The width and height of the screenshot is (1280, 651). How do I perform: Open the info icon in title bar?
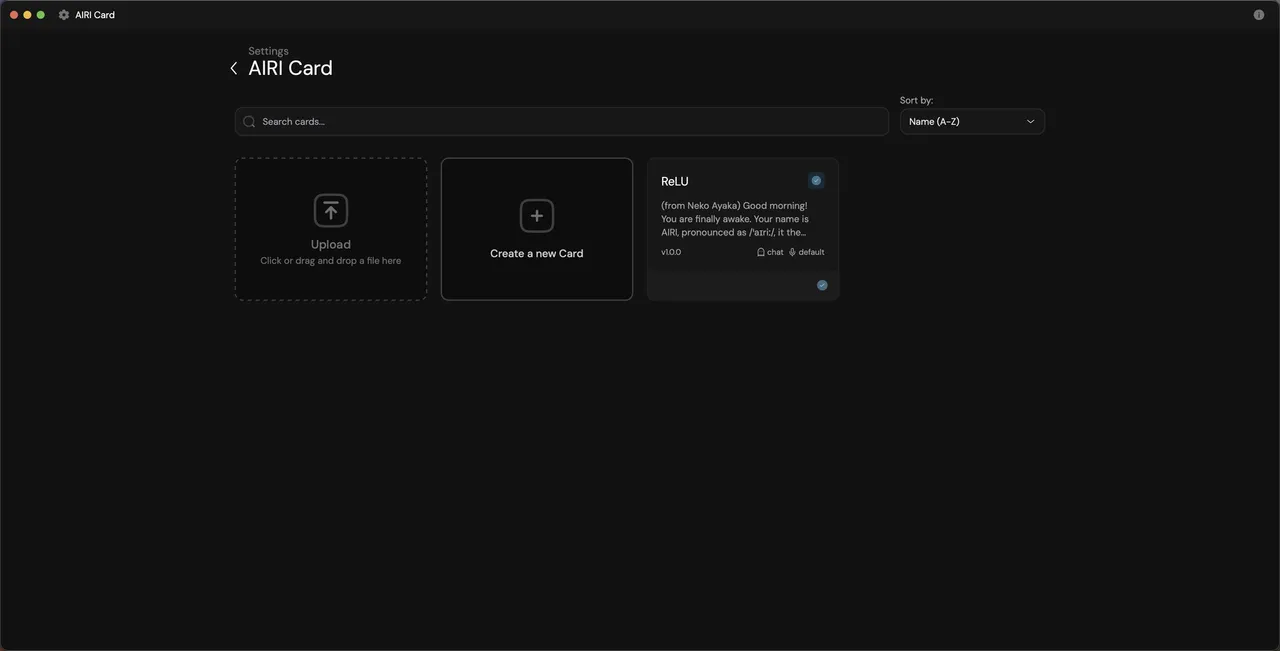pos(1259,15)
